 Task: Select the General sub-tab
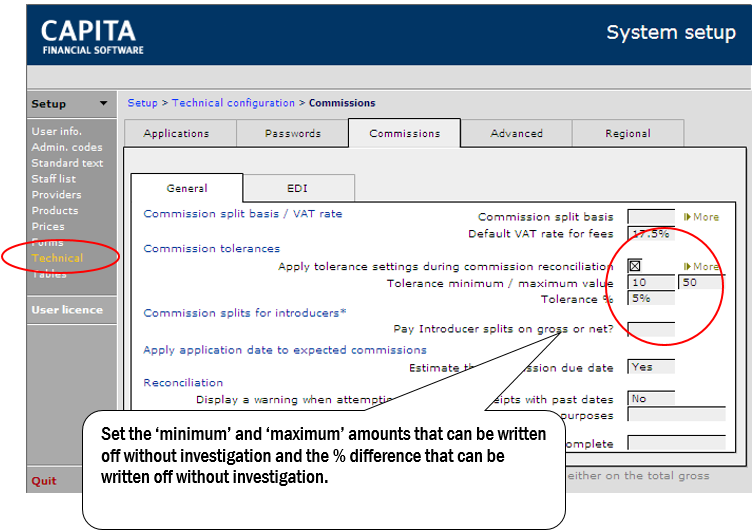(x=187, y=188)
